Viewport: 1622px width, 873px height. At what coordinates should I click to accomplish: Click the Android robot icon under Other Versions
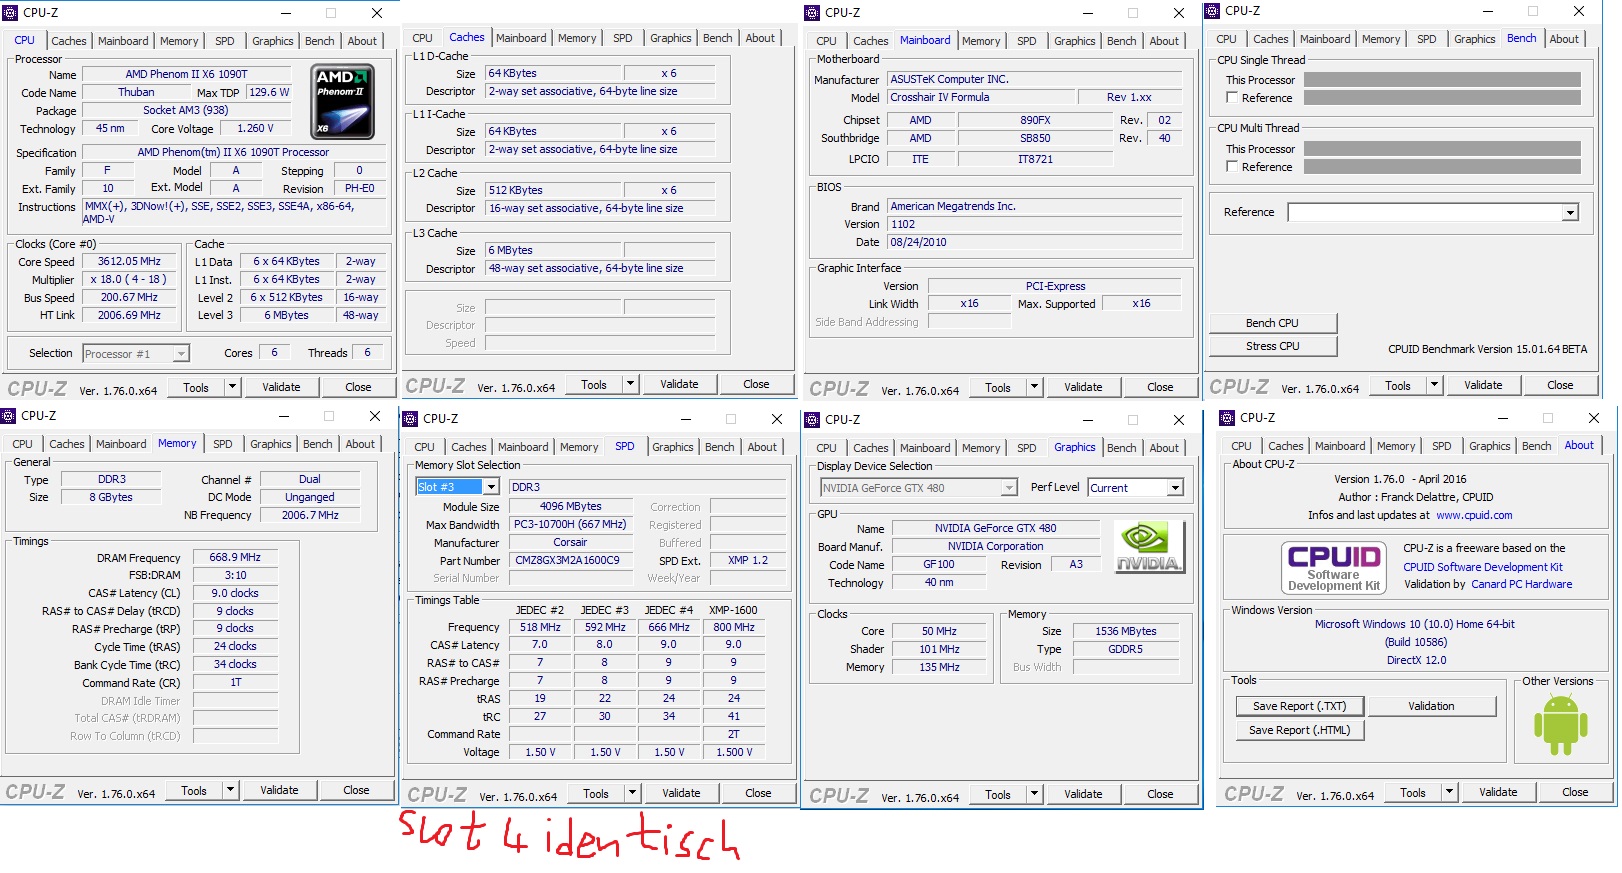coord(1560,726)
